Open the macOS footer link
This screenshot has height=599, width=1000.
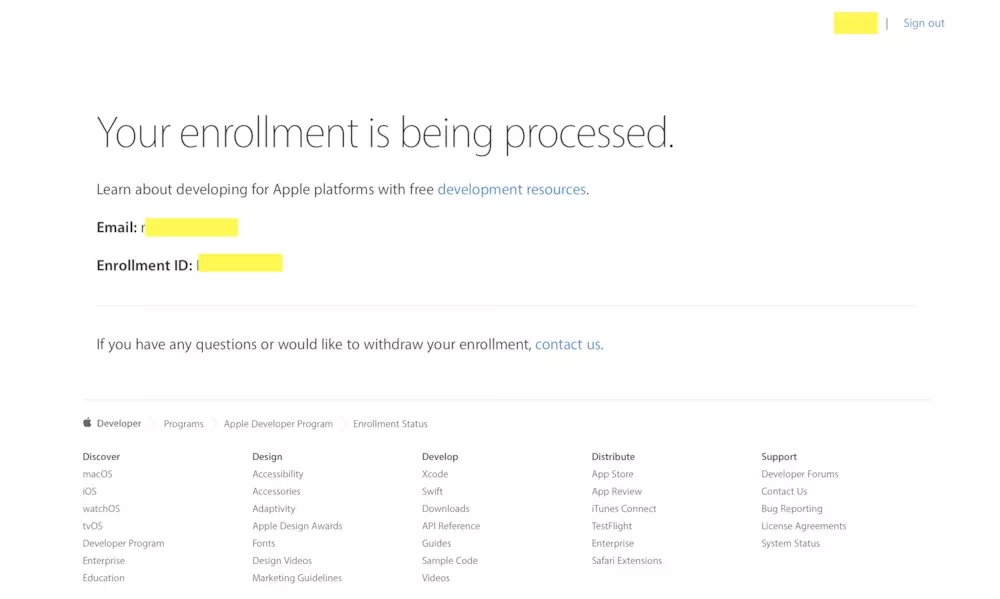[x=97, y=474]
